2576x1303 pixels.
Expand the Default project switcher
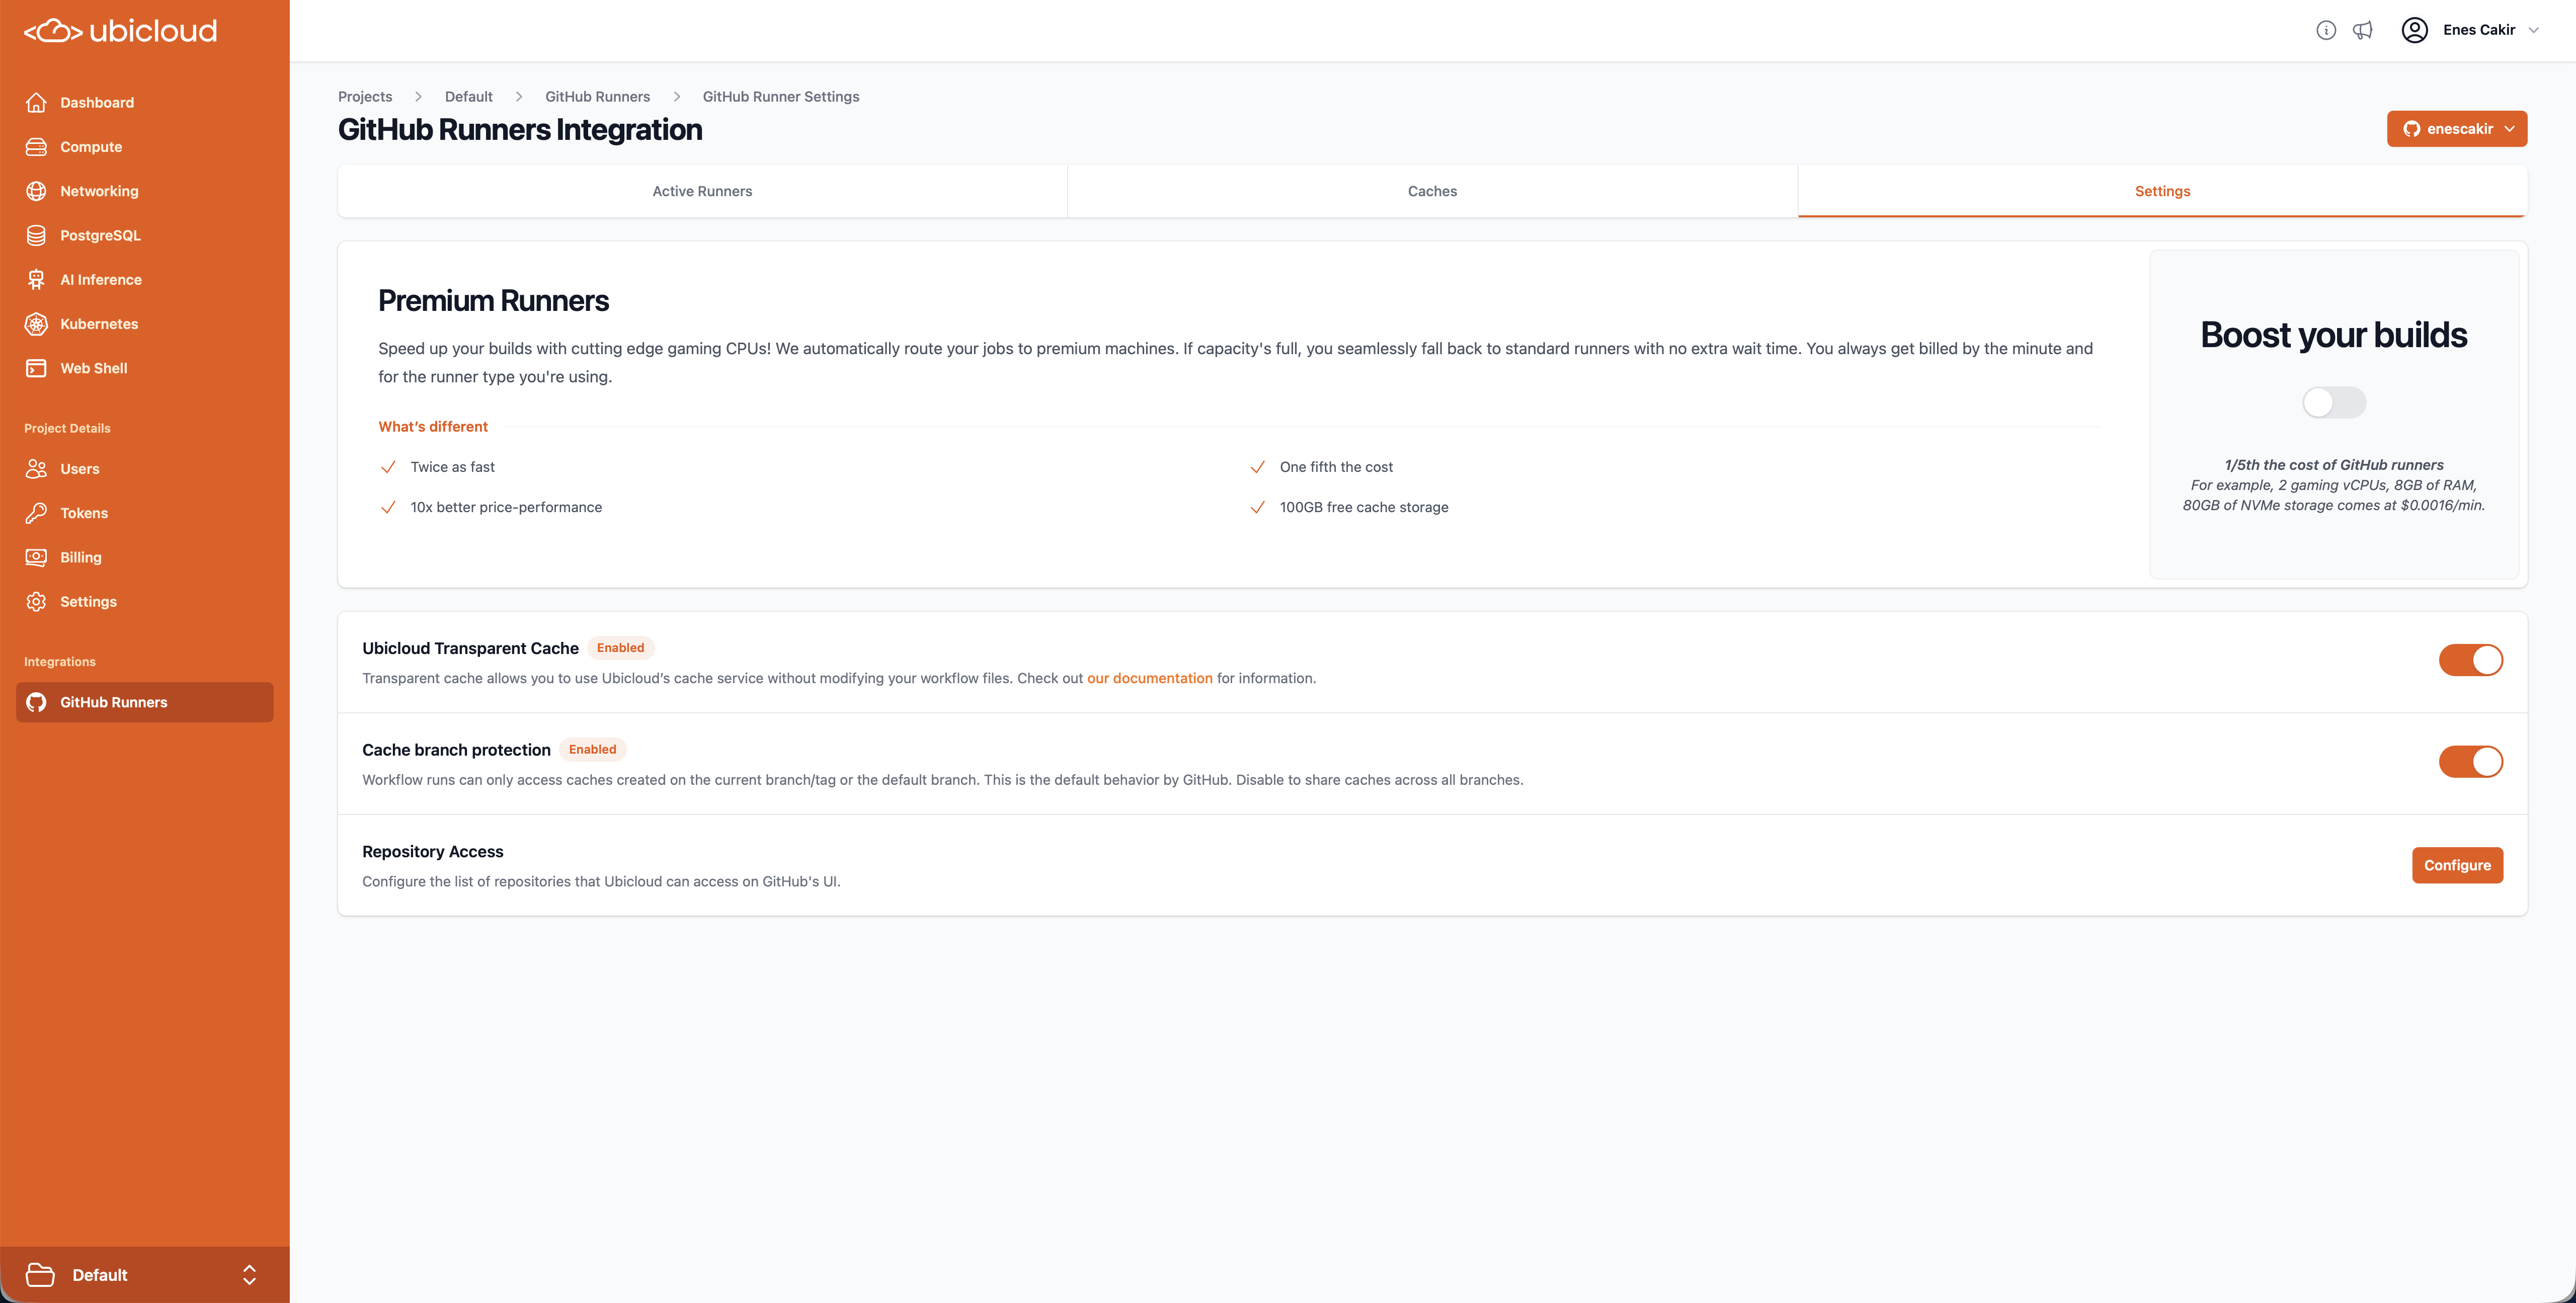coord(145,1274)
